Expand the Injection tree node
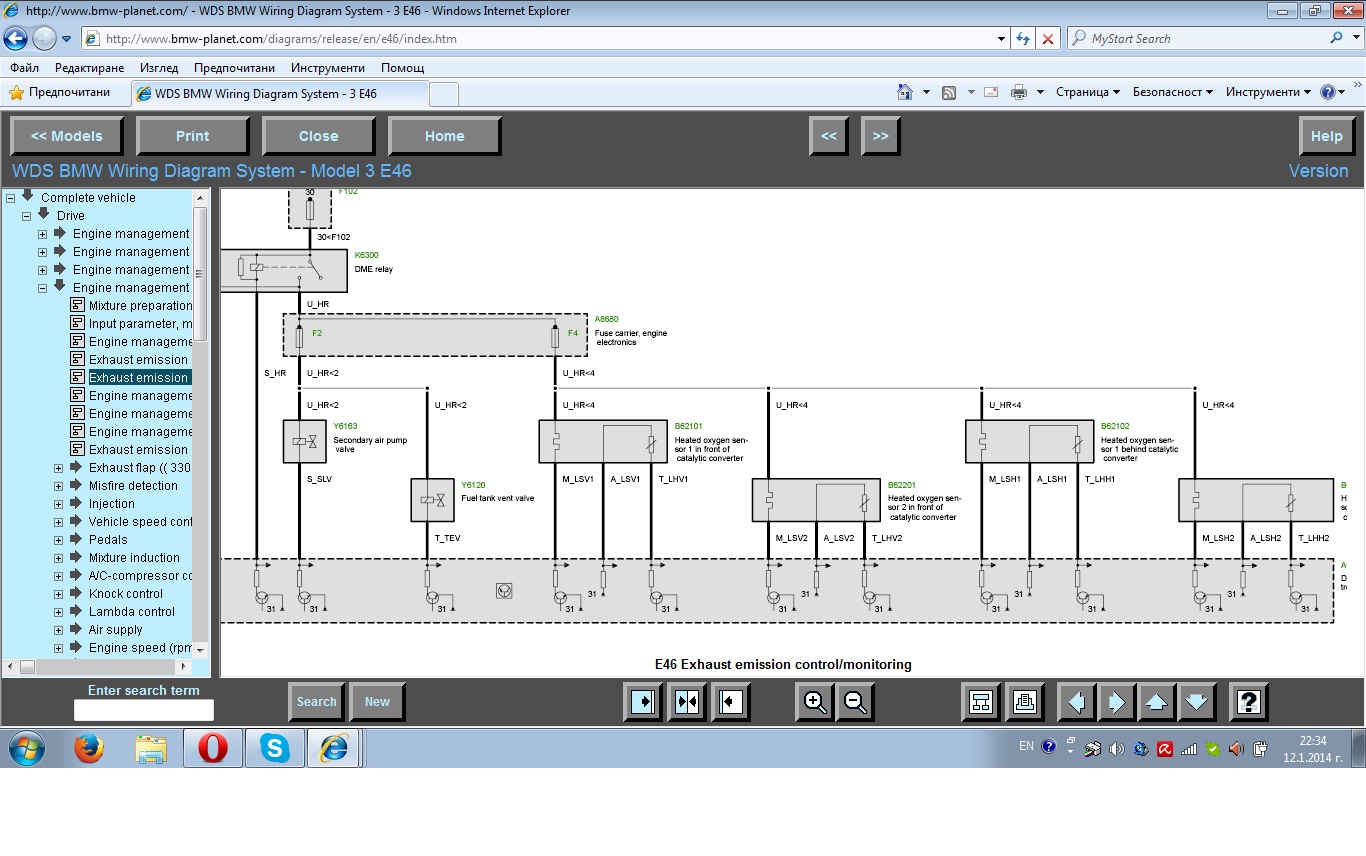This screenshot has height=856, width=1366. point(59,504)
